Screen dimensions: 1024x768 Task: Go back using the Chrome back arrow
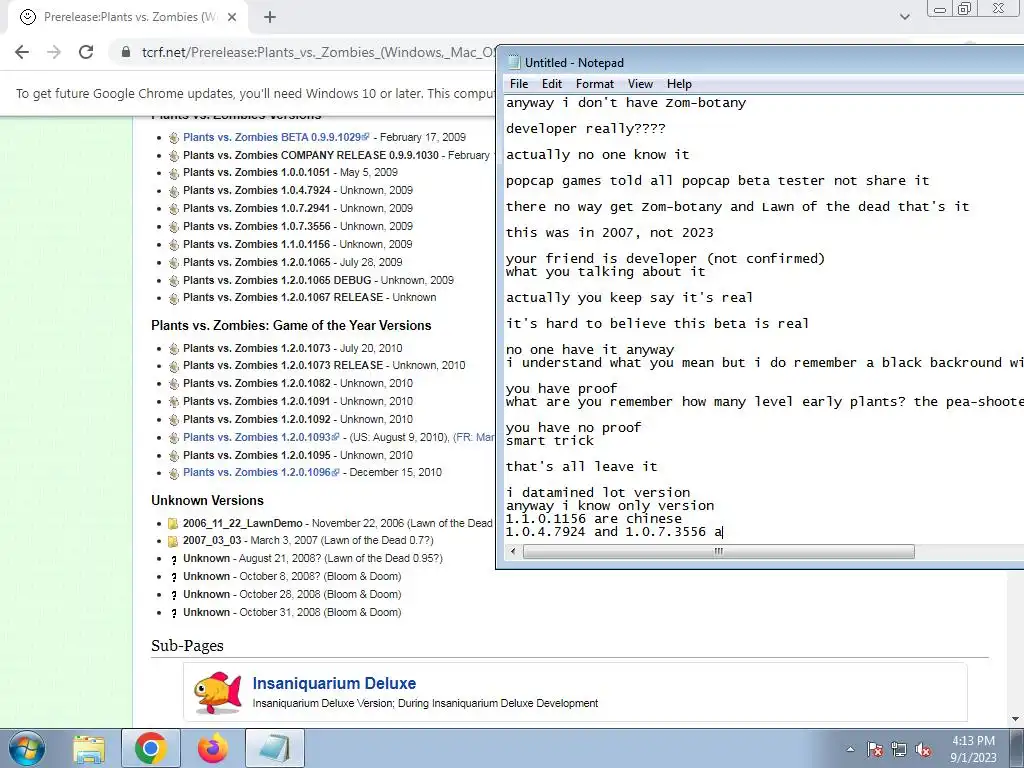(x=22, y=52)
